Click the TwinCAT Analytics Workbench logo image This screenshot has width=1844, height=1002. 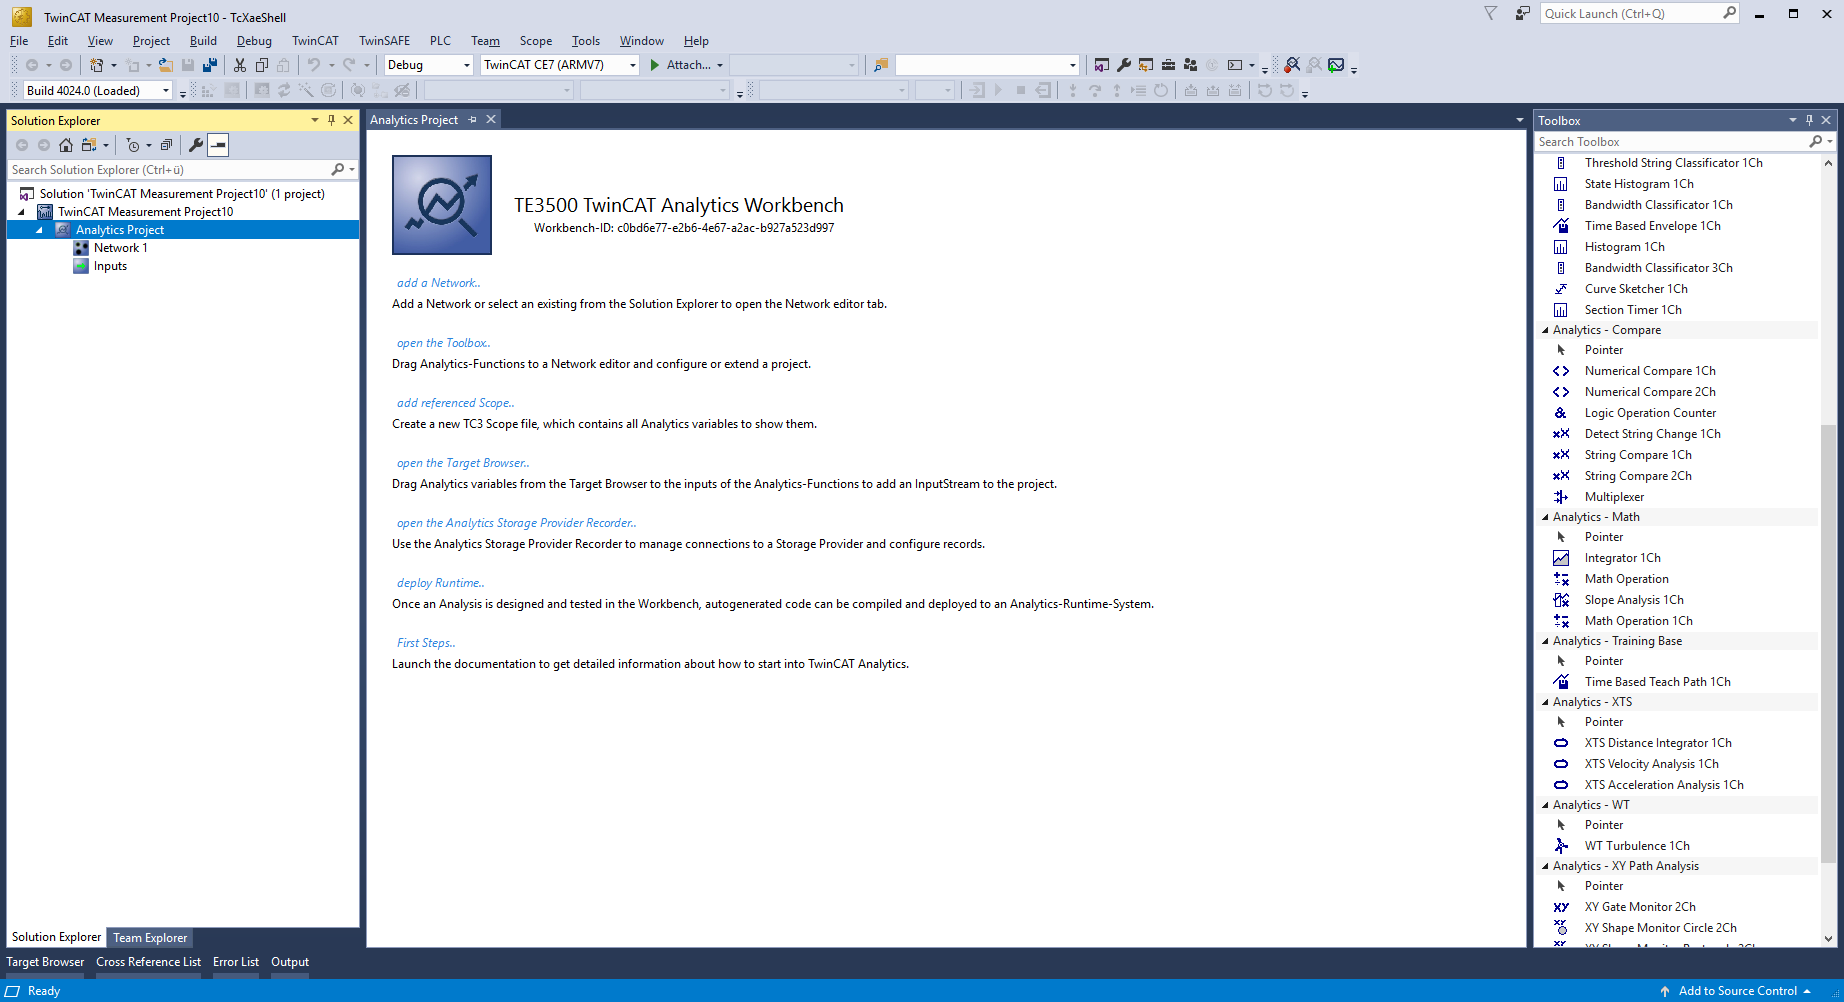point(442,205)
